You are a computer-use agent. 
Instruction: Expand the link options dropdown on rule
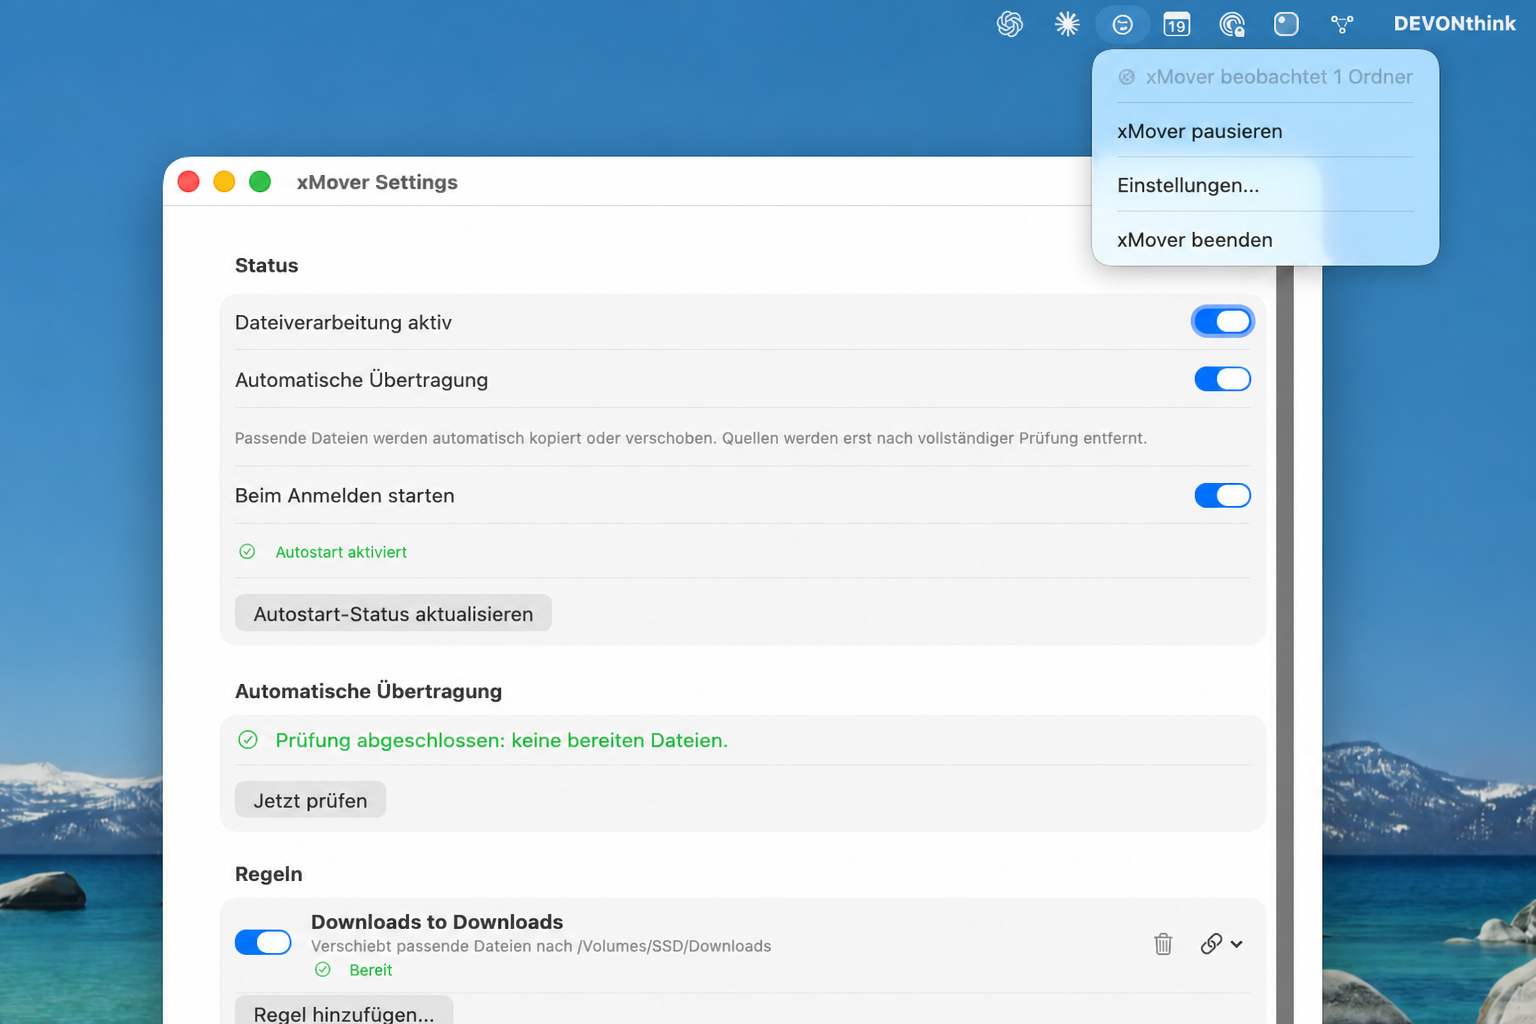(x=1222, y=944)
